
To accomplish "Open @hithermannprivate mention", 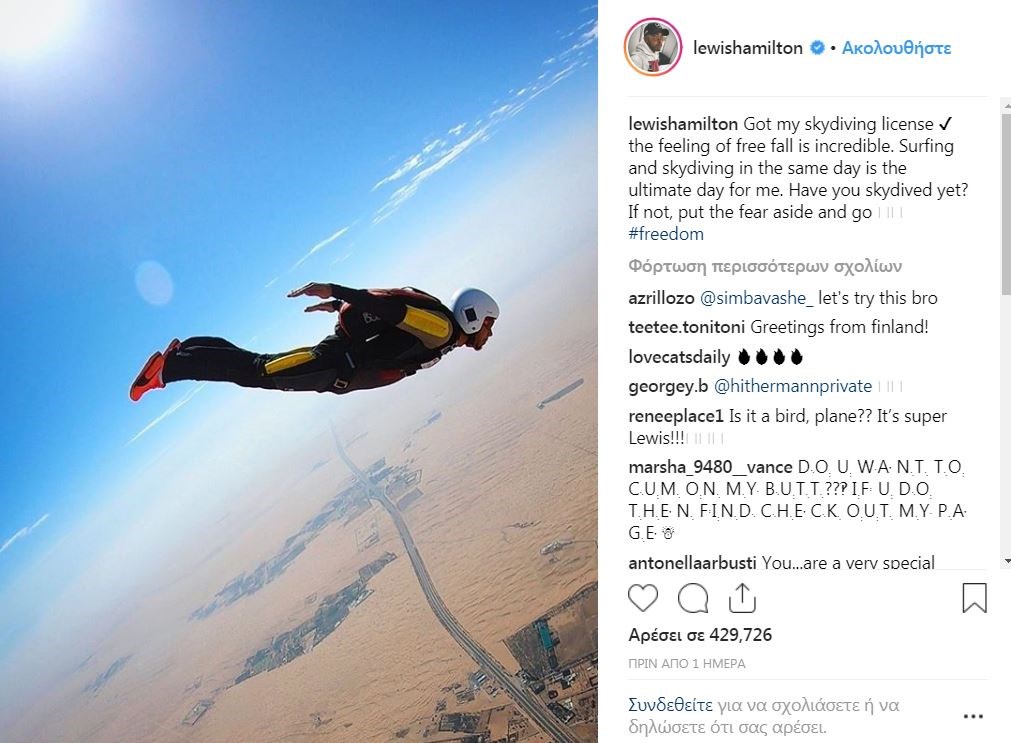I will [x=792, y=386].
